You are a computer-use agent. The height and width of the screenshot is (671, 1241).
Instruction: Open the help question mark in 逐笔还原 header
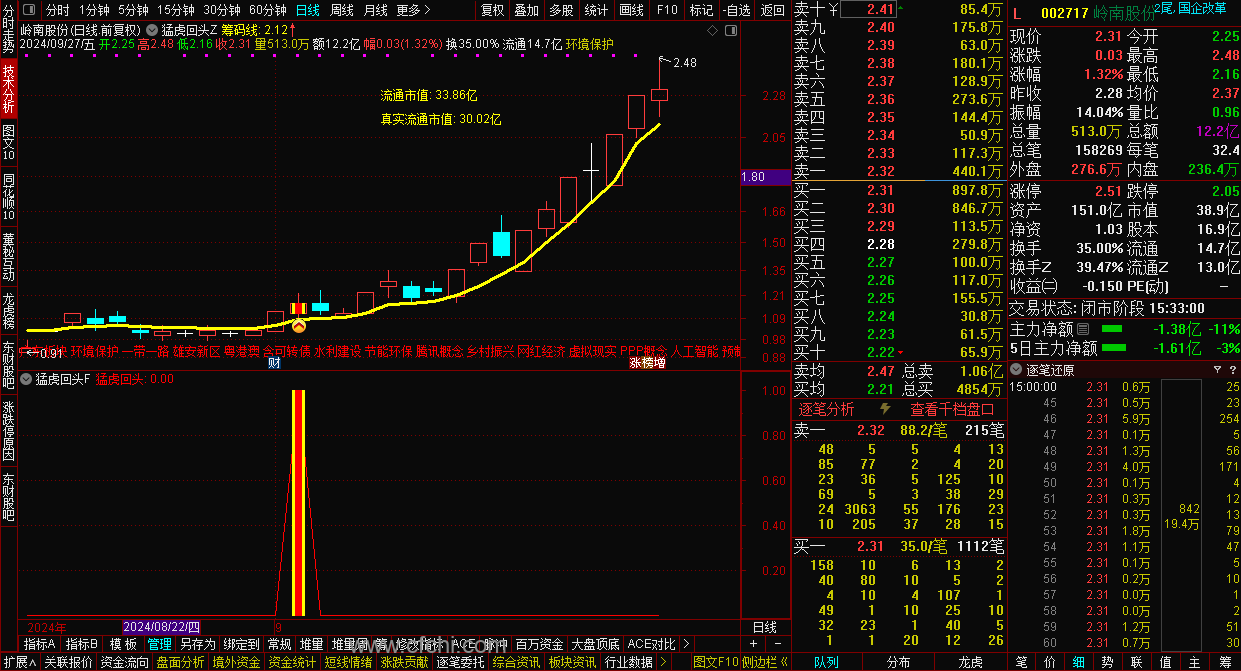[1233, 369]
